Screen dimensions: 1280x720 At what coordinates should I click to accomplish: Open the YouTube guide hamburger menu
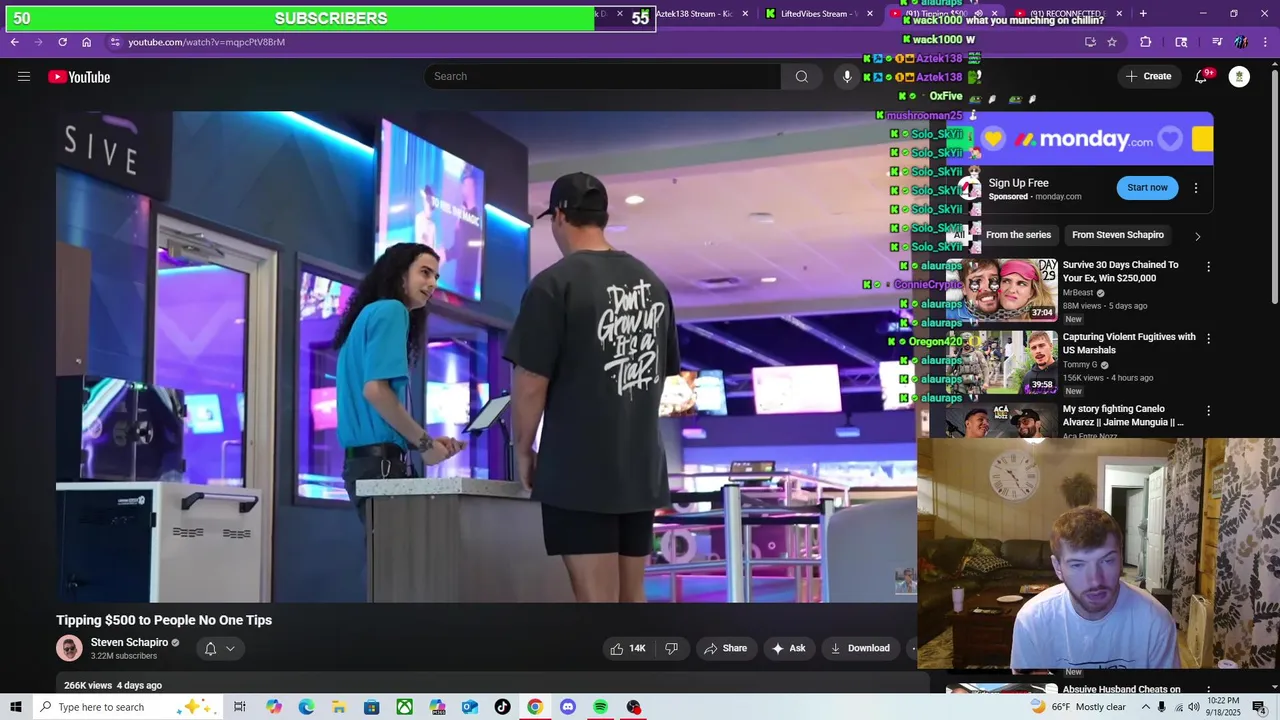pos(24,77)
